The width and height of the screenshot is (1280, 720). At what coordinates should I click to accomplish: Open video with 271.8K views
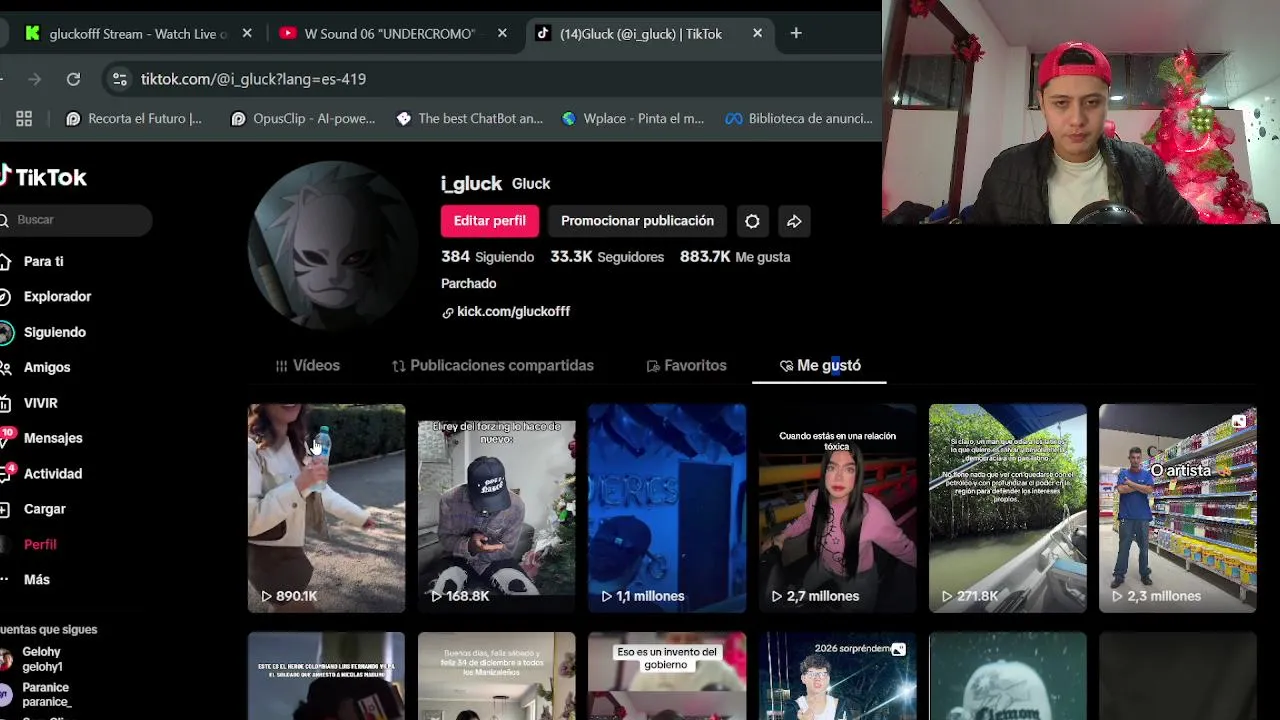[1008, 508]
